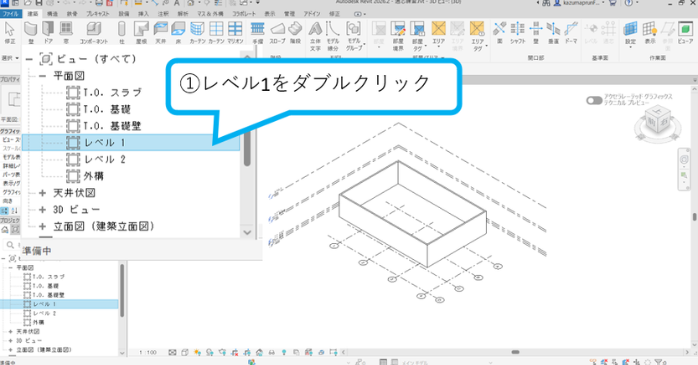
Task: Select the 柱 column tool
Action: coord(122,32)
